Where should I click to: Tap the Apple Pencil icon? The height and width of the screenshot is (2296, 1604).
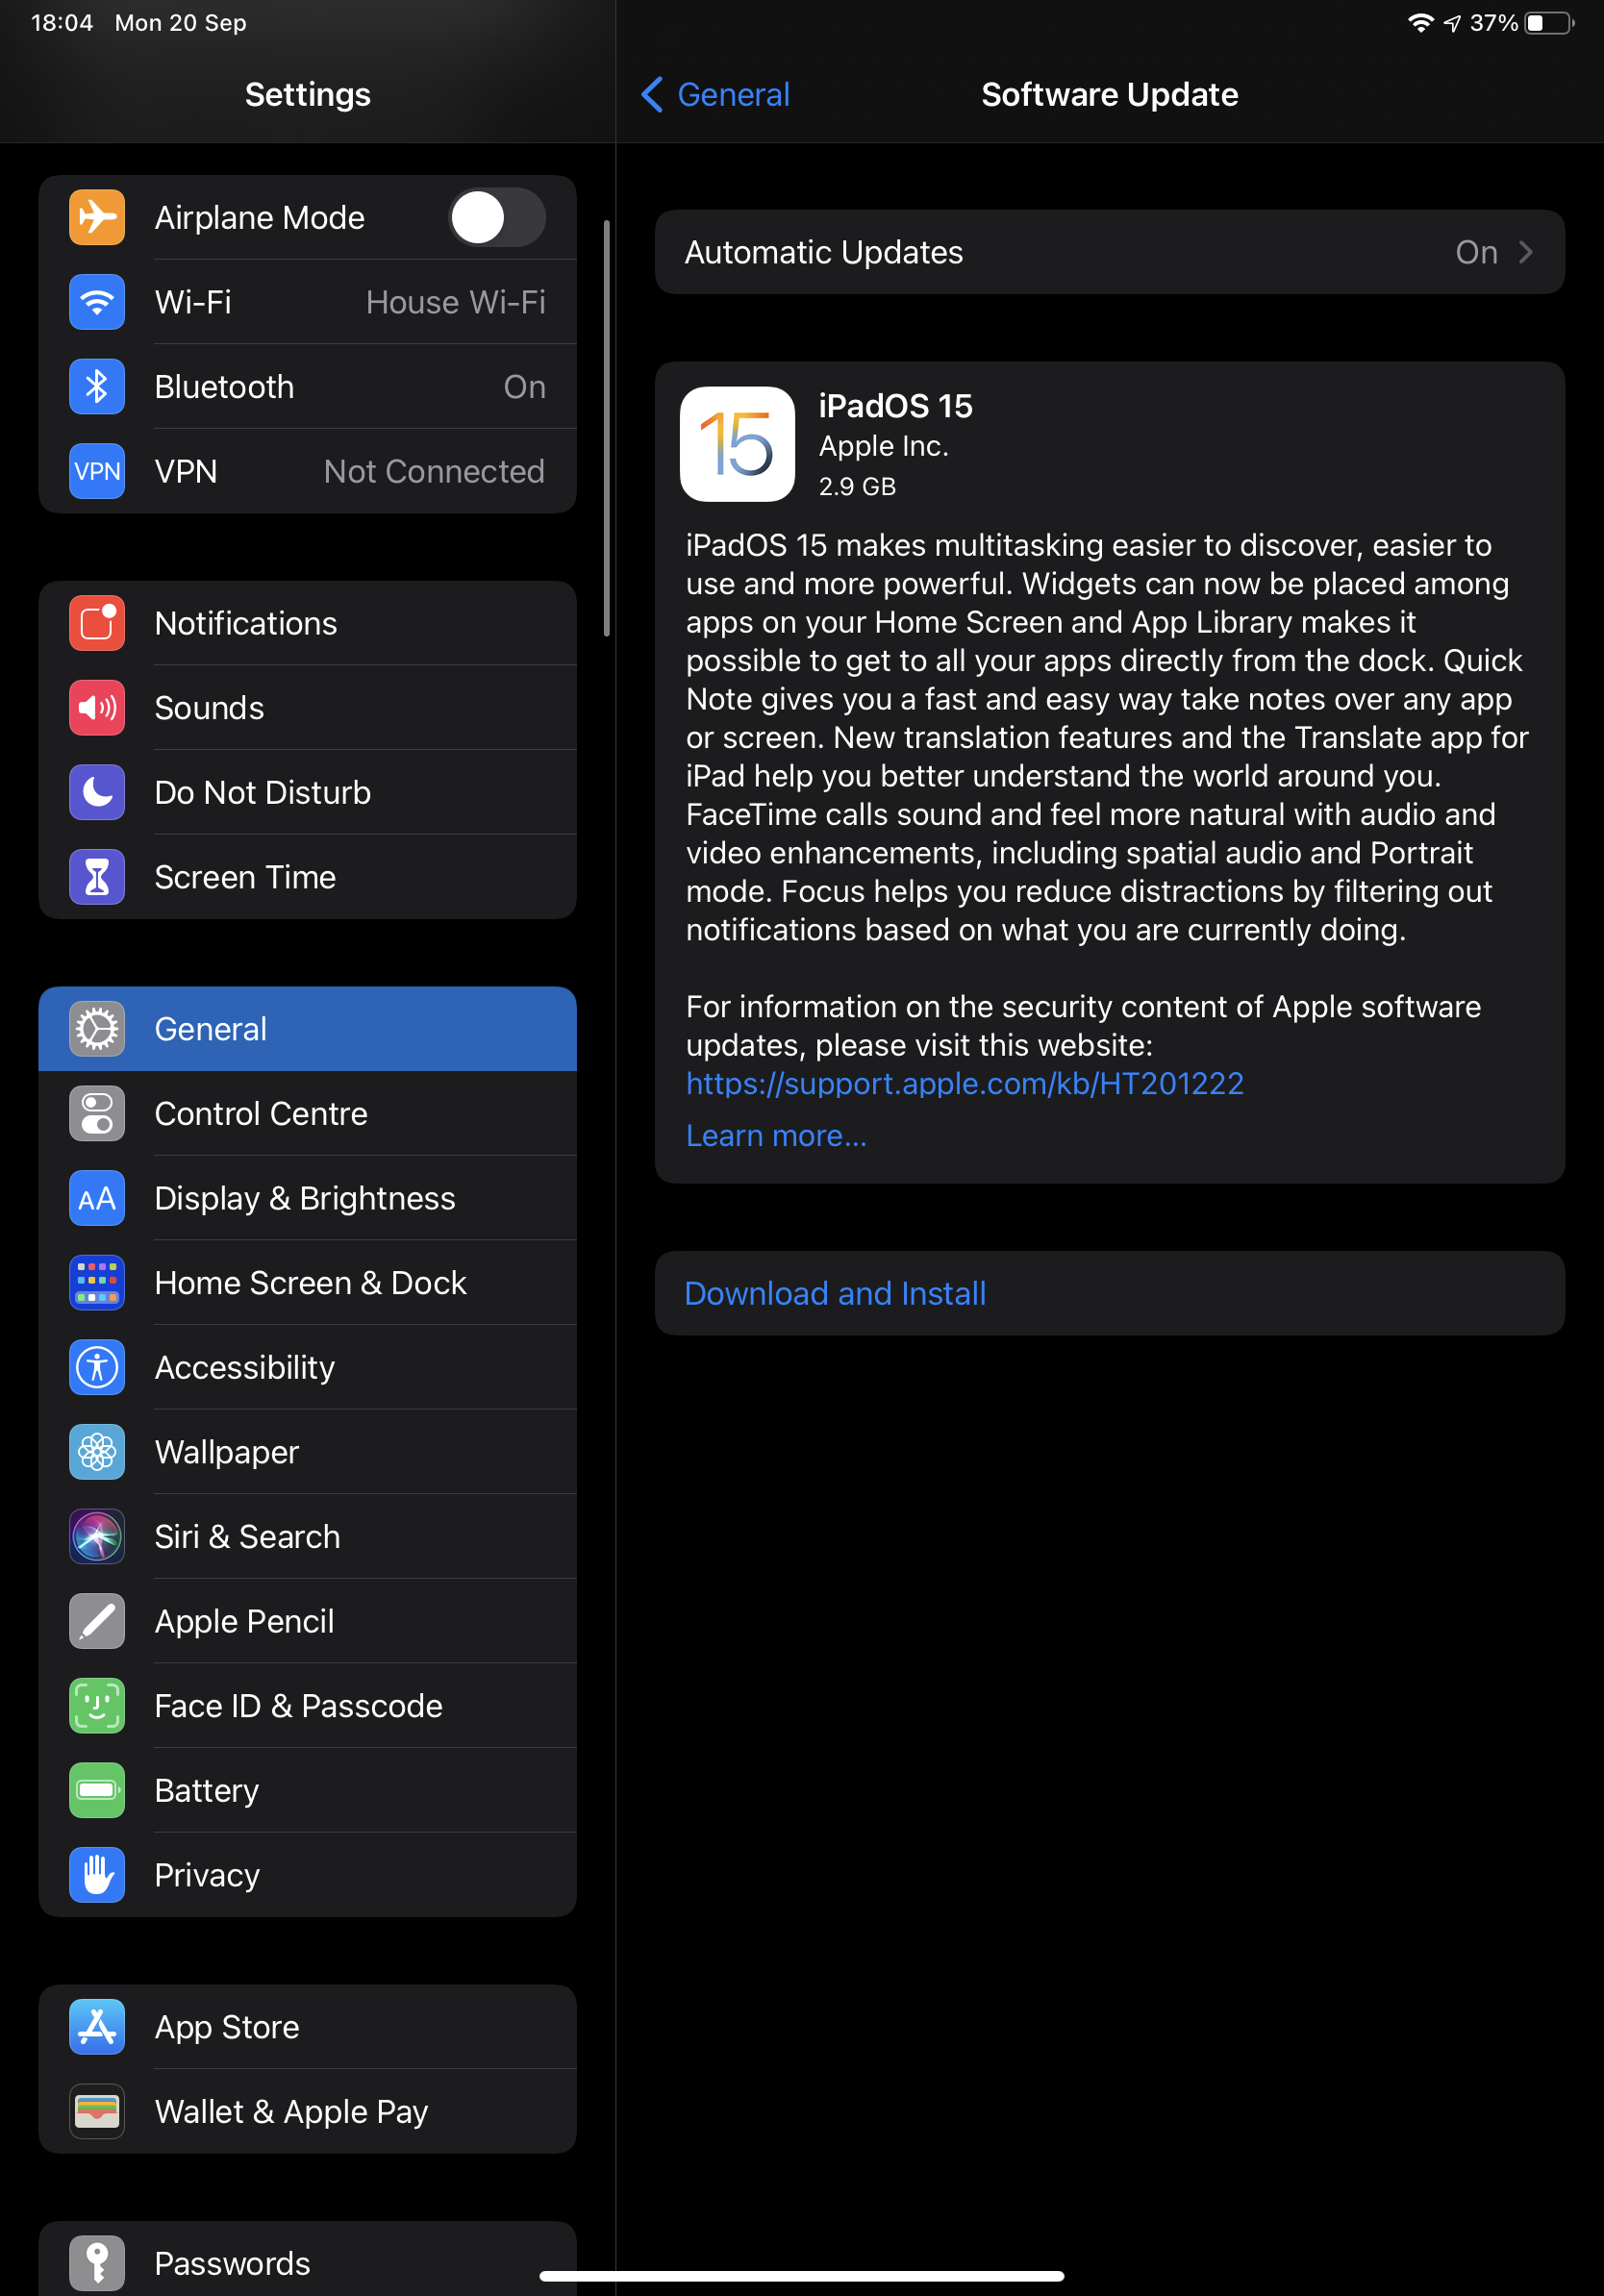[x=97, y=1621]
